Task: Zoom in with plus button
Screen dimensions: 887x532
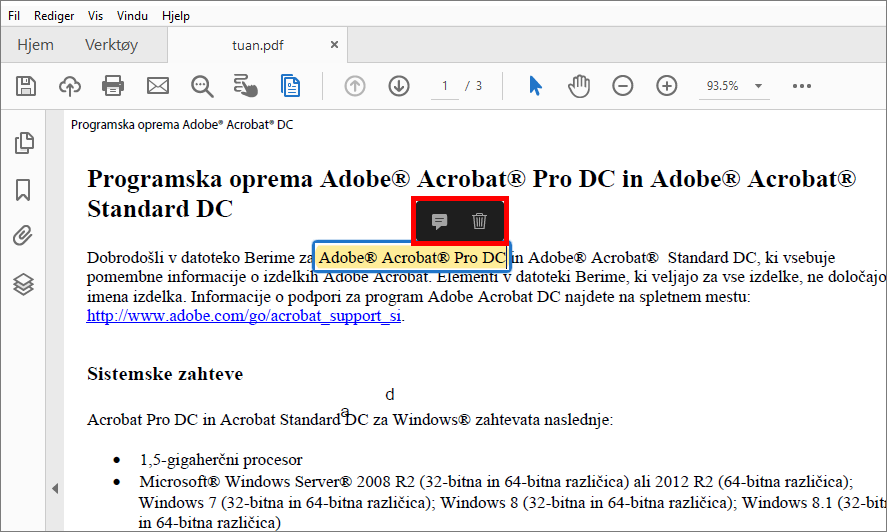Action: 667,86
